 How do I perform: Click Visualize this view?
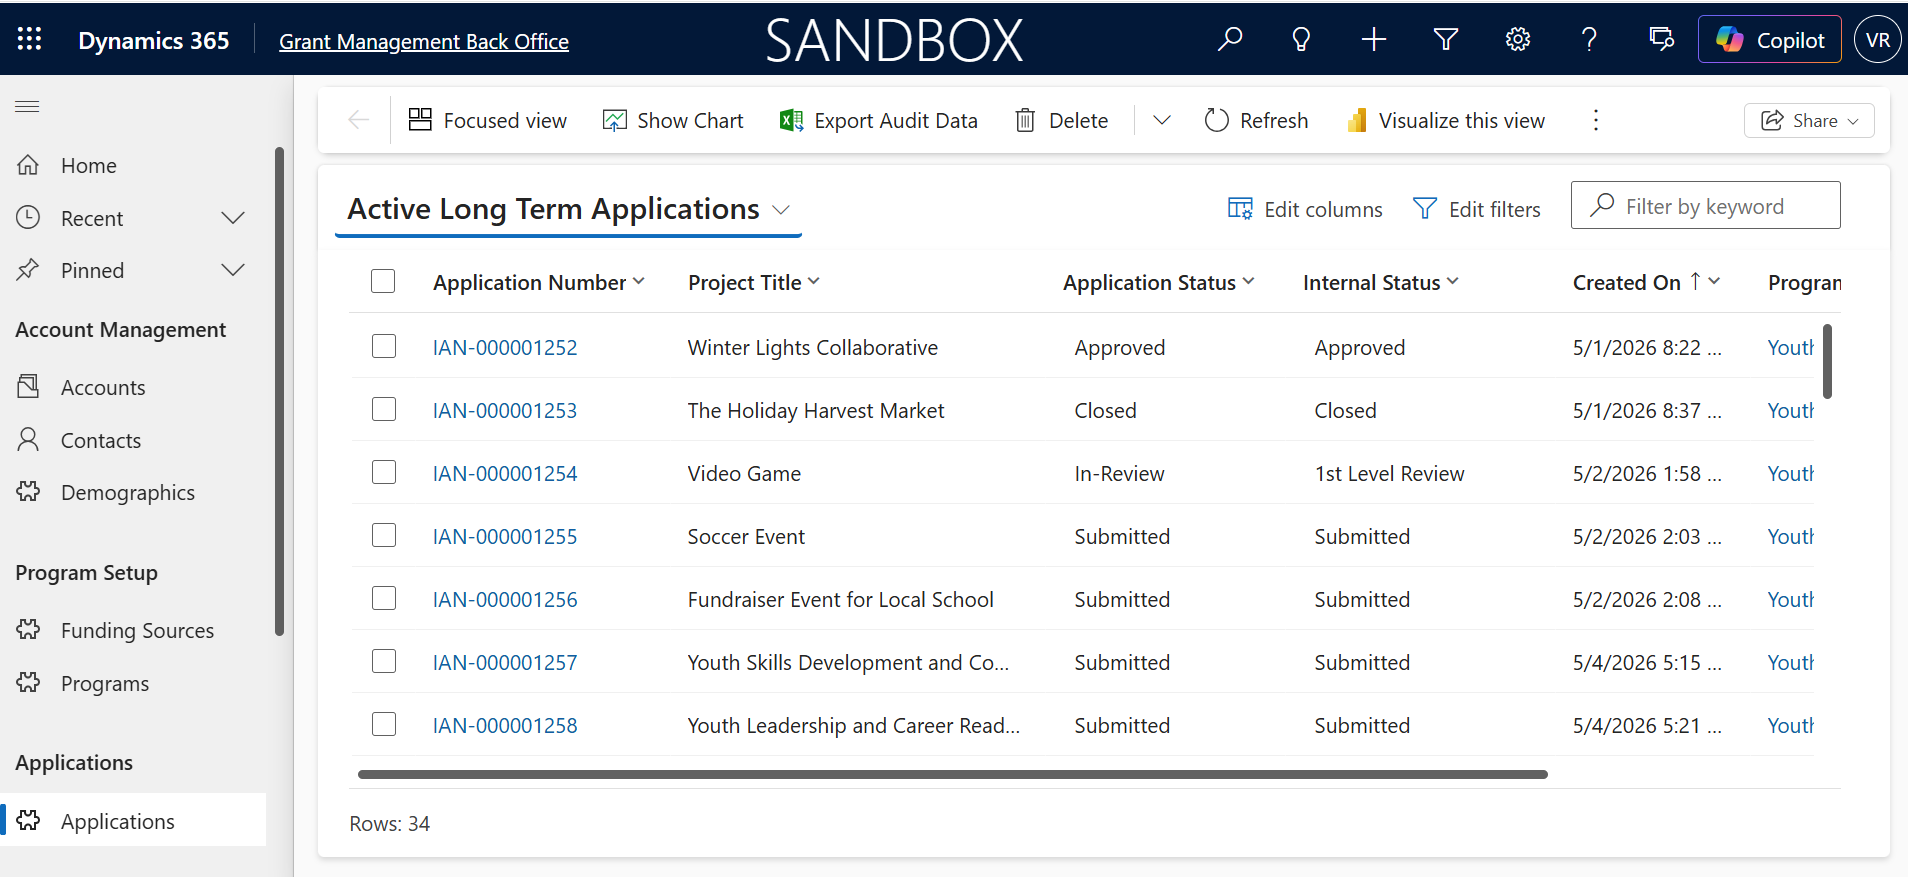point(1446,120)
